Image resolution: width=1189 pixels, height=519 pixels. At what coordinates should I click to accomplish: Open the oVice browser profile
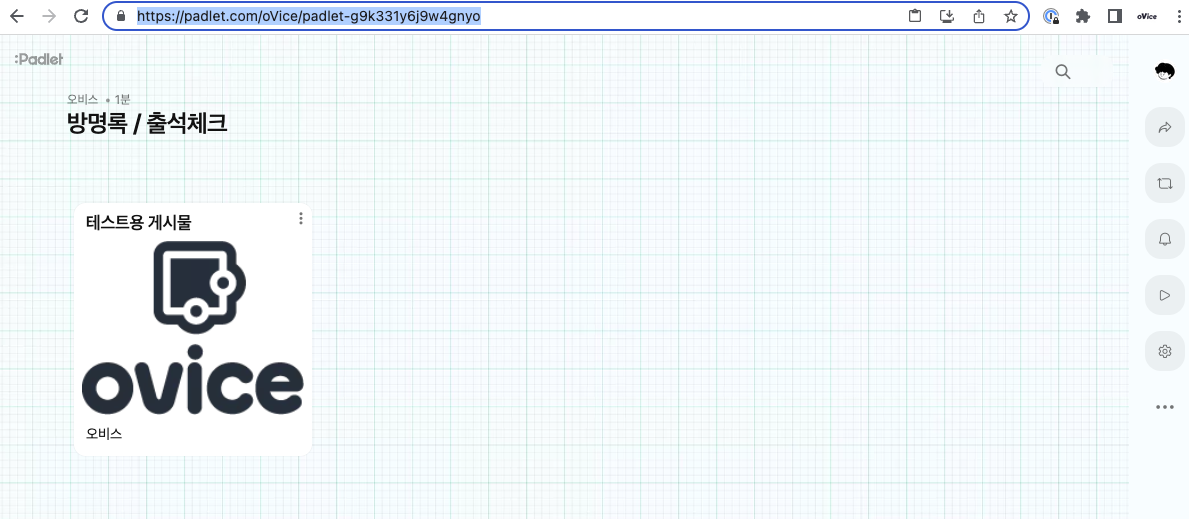click(1147, 16)
